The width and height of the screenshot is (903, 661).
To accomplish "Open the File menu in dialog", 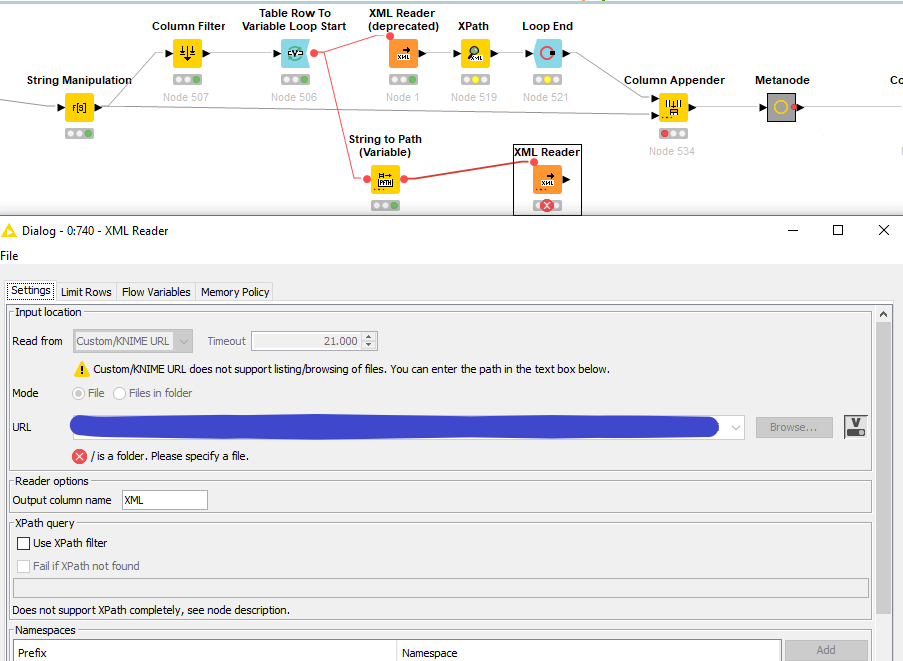I will pos(9,256).
